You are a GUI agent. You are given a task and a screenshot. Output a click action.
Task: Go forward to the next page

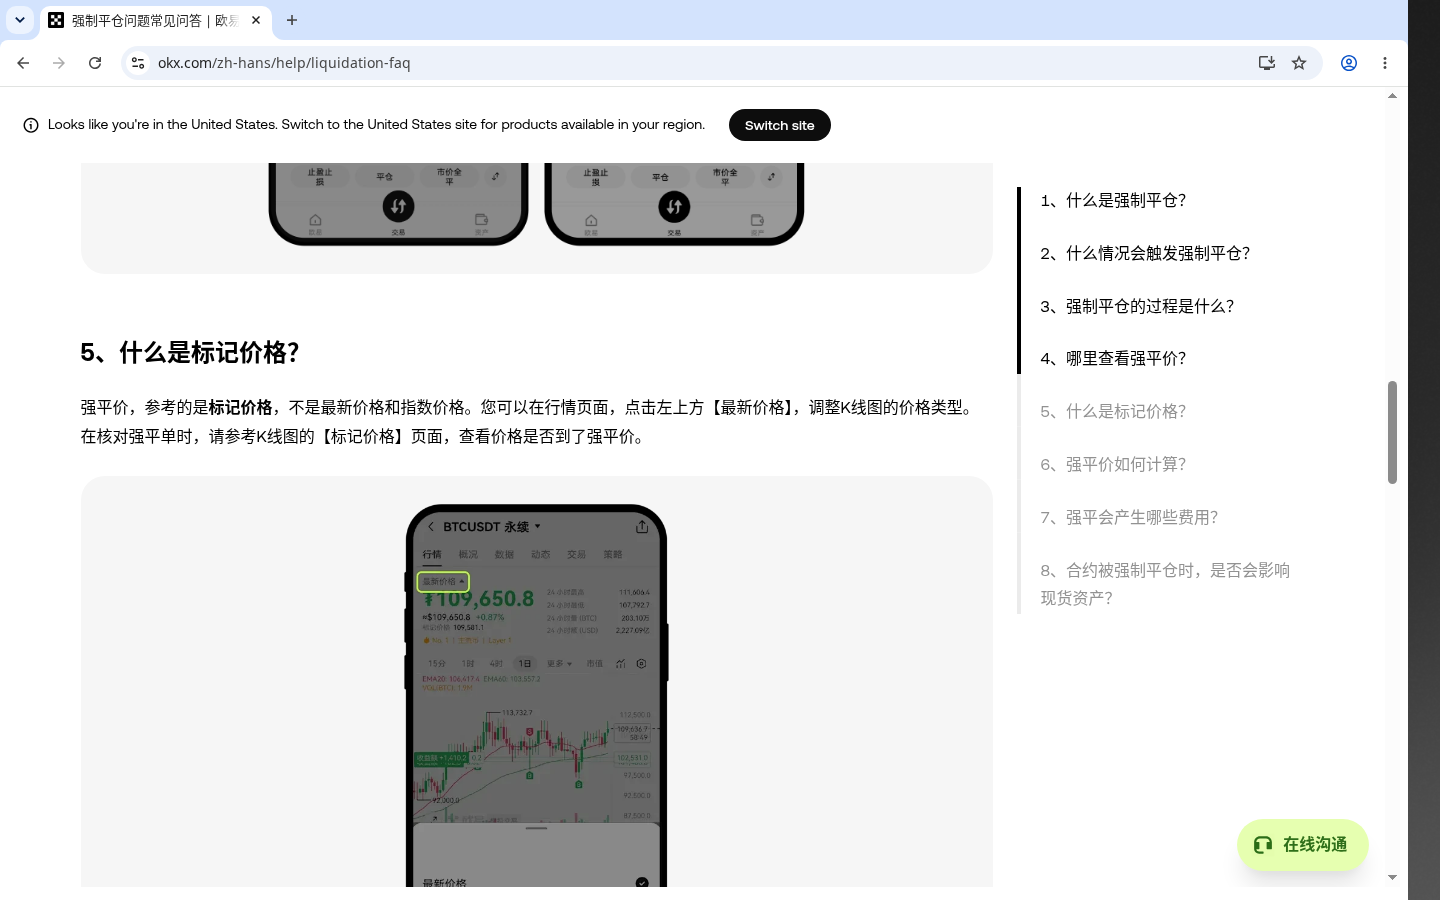[x=59, y=63]
